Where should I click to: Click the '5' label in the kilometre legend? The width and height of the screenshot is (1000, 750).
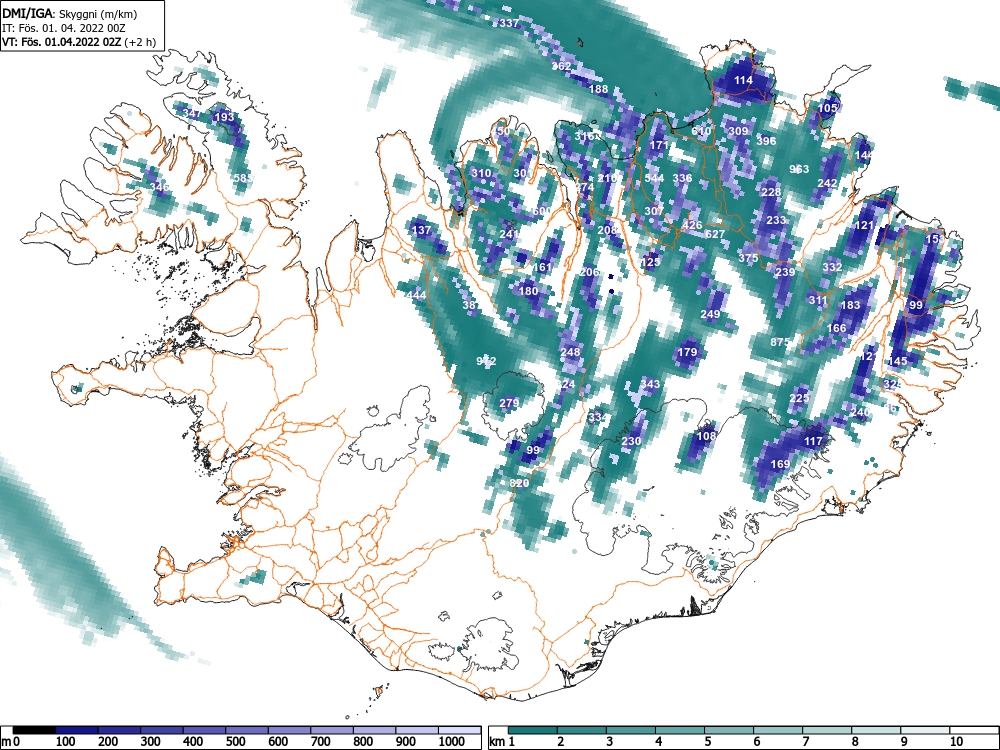click(707, 742)
